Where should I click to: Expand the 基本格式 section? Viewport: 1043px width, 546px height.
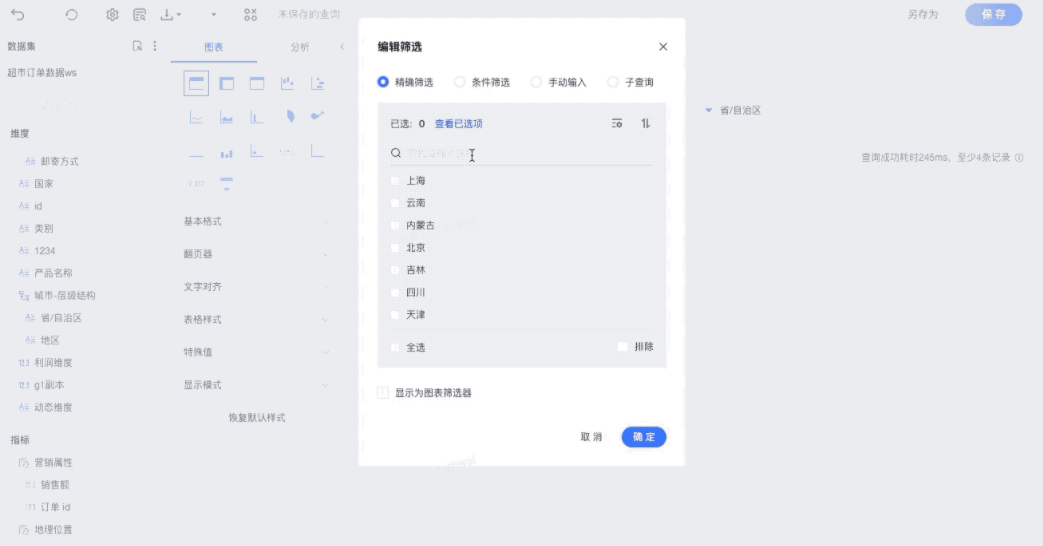[255, 221]
